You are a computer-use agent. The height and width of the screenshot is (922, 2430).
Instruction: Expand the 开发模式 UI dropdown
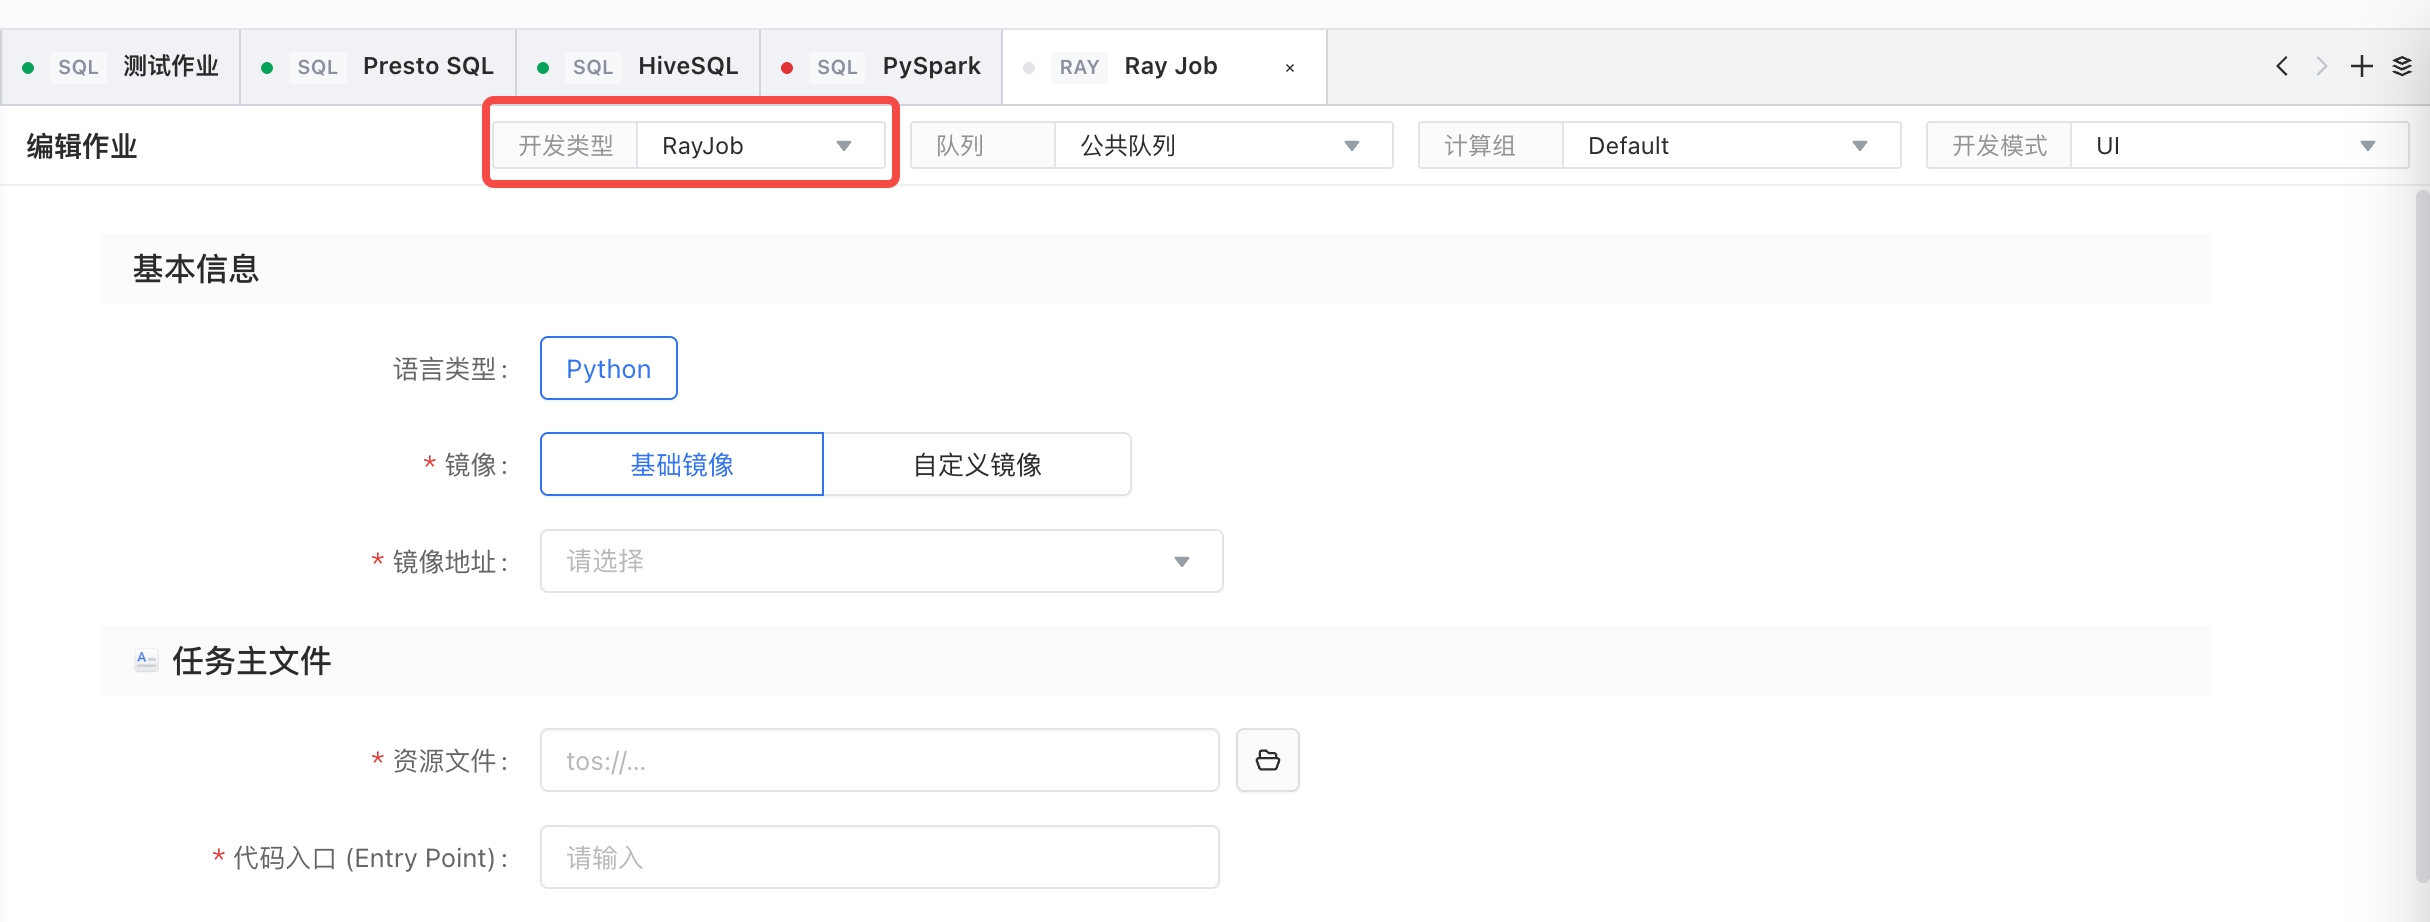[x=2238, y=146]
